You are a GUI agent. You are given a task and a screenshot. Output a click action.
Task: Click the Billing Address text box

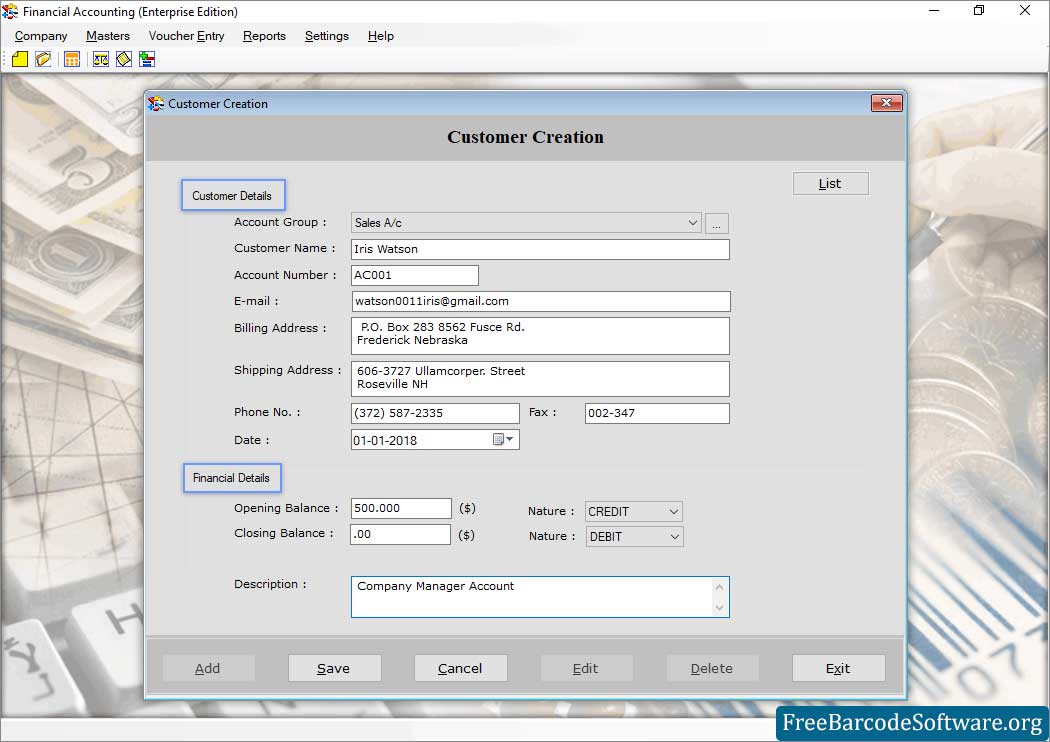click(540, 336)
